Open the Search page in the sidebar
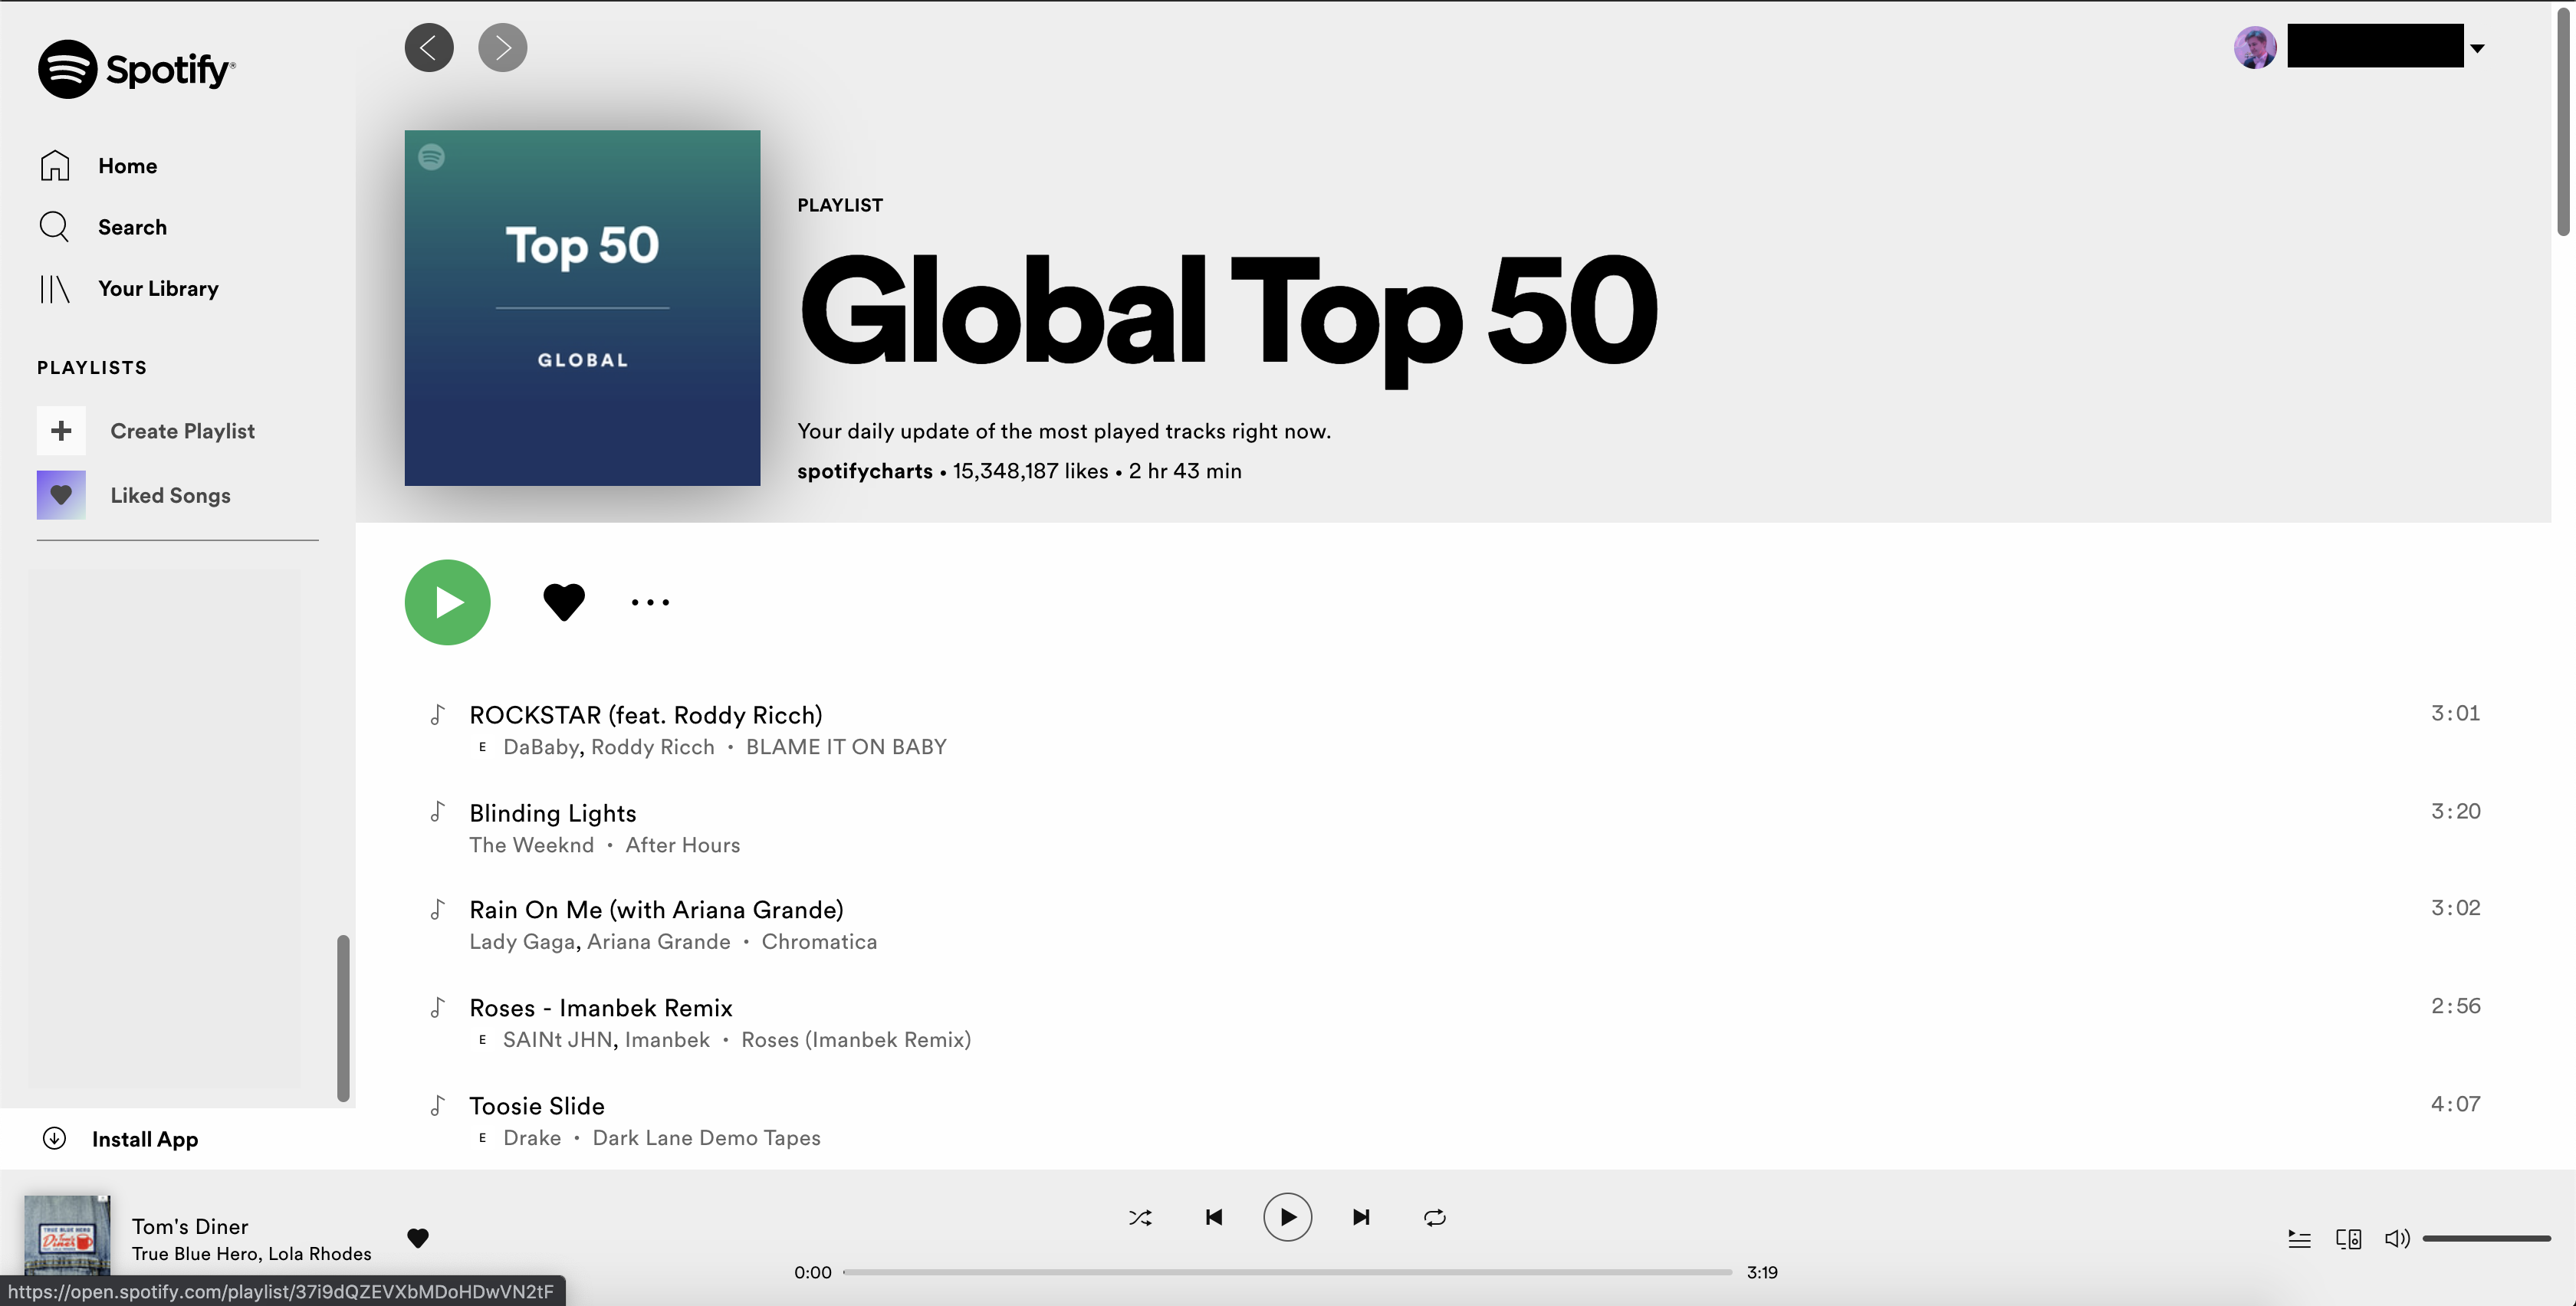Screen dimensions: 2576x1306 coord(131,227)
